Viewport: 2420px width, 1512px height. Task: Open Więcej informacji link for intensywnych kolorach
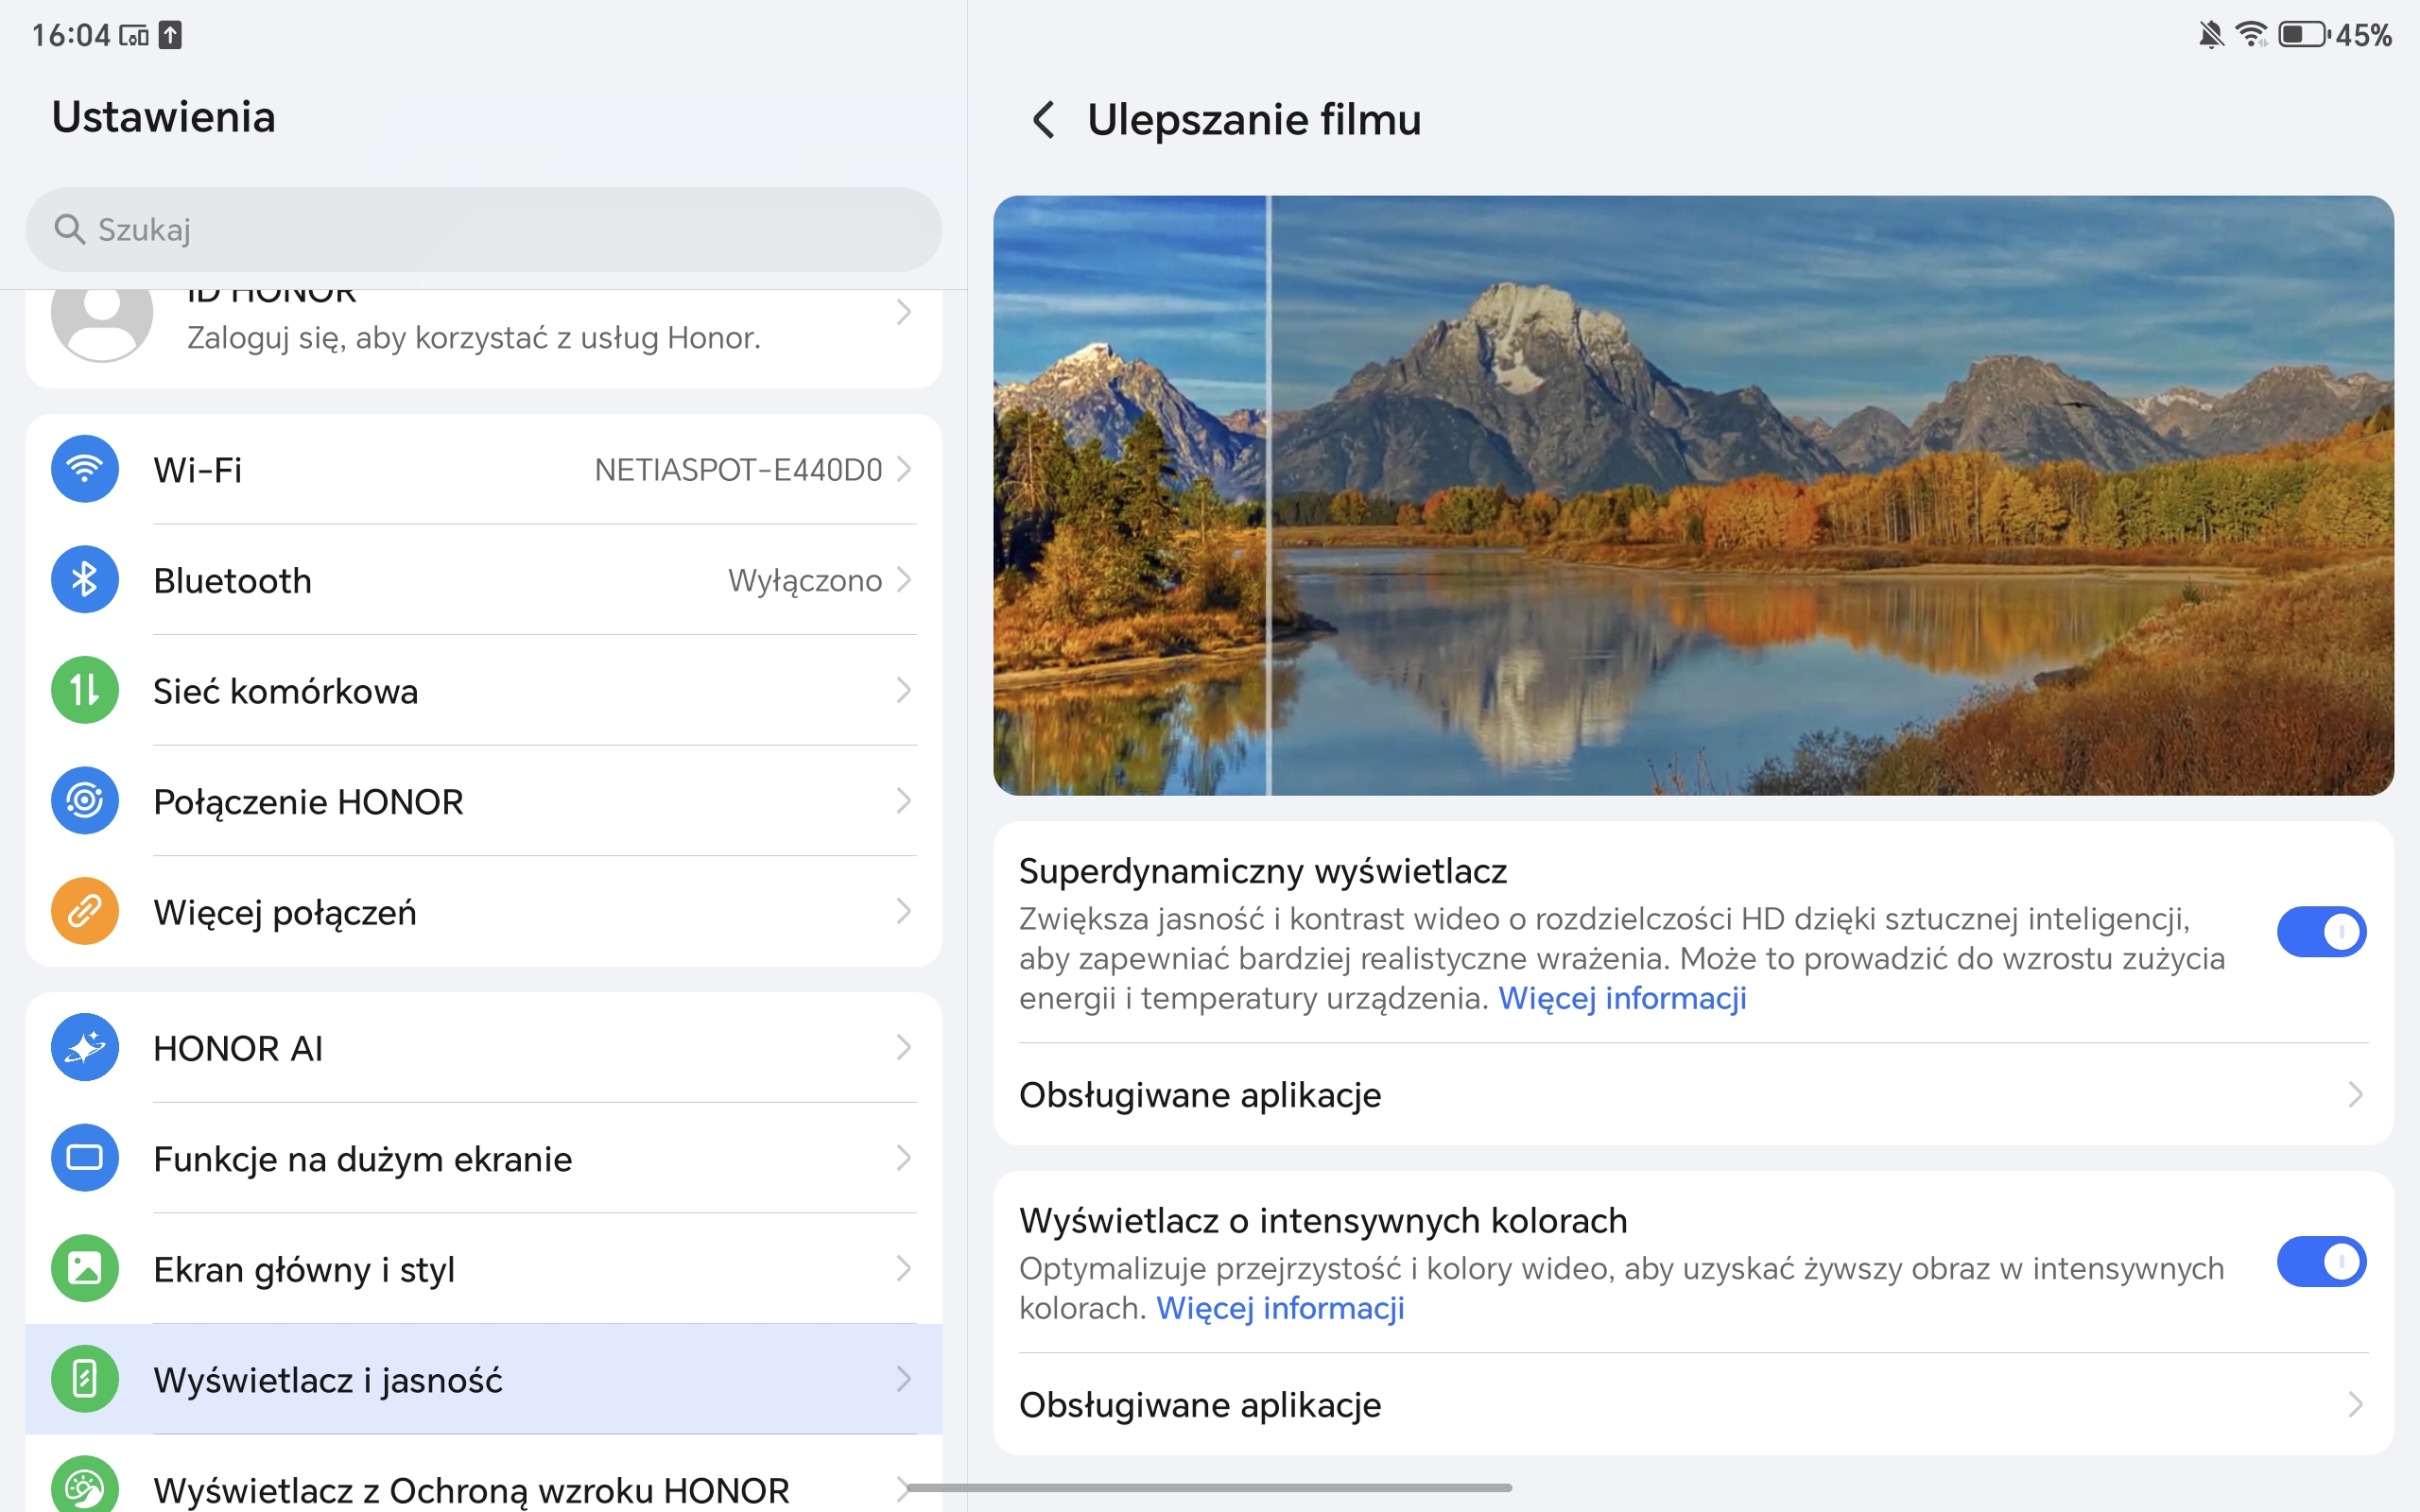pyautogui.click(x=1280, y=1308)
